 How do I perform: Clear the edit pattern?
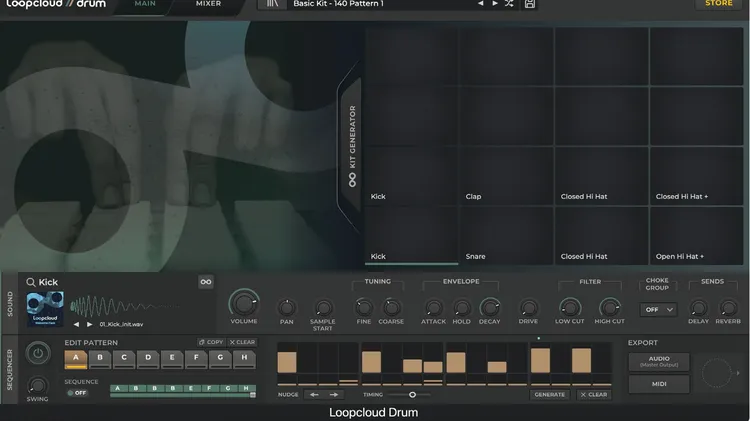point(242,342)
